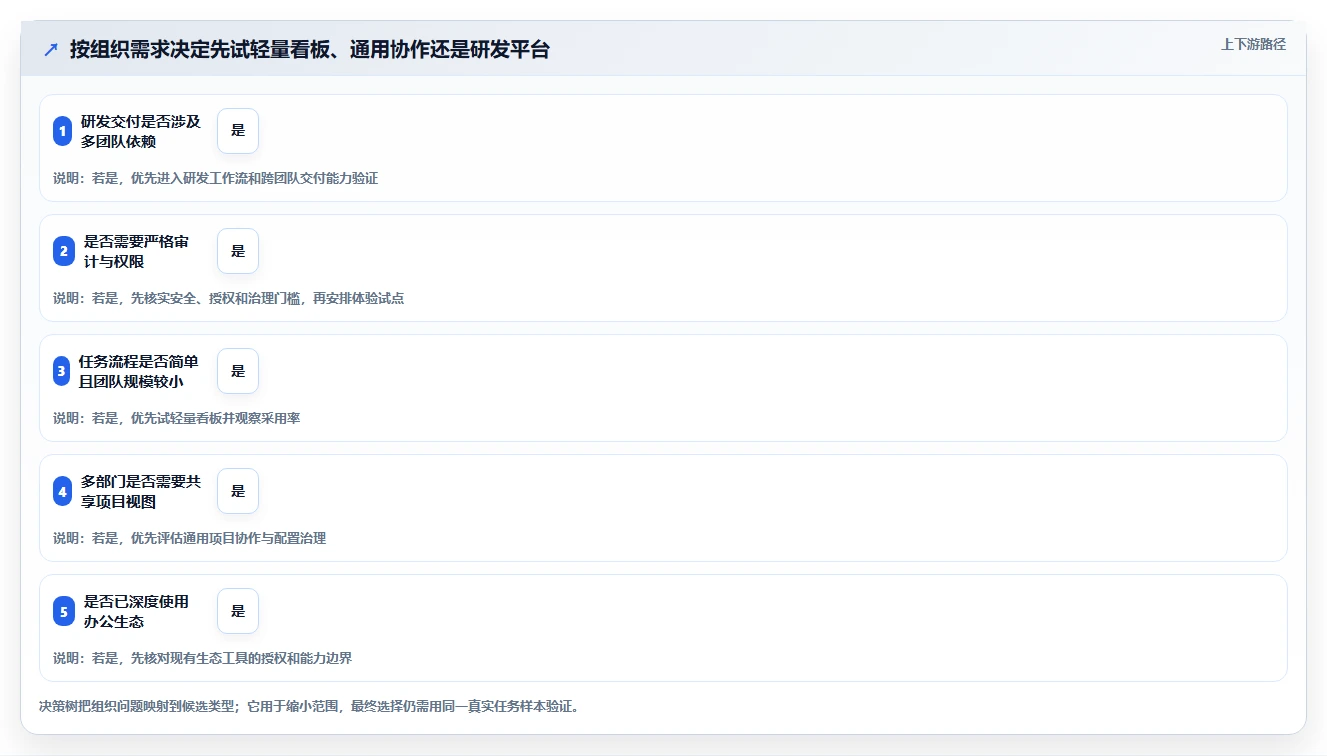Click the arrow icon beside the title
Image resolution: width=1327 pixels, height=756 pixels.
(51, 49)
